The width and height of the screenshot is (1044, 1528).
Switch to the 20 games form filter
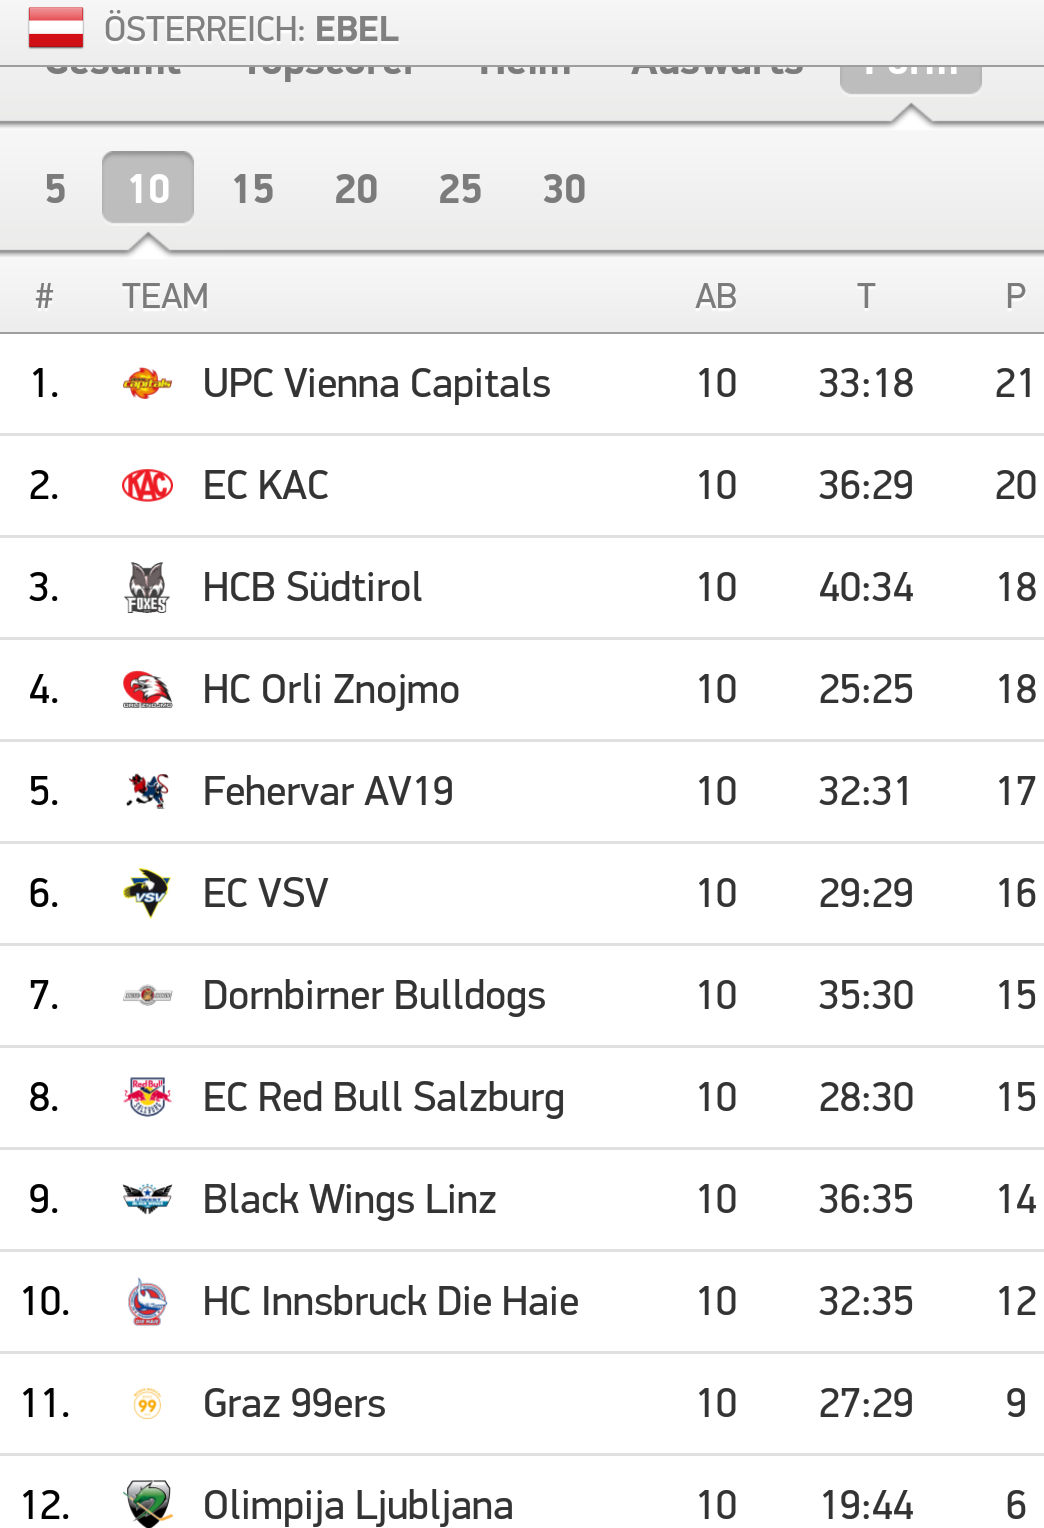click(x=356, y=189)
